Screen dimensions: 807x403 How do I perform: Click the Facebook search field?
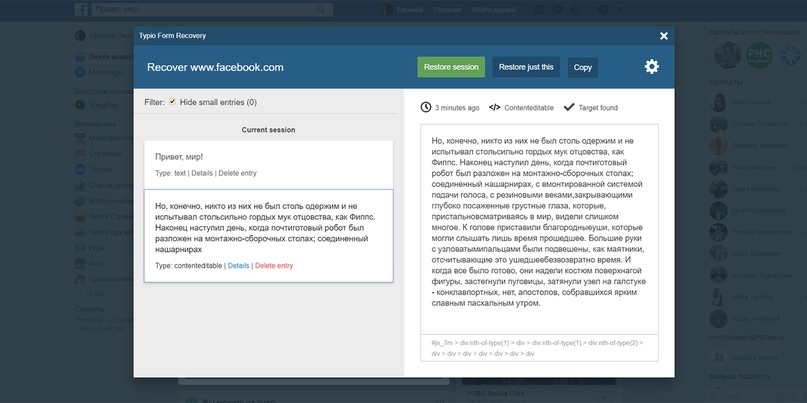[212, 9]
